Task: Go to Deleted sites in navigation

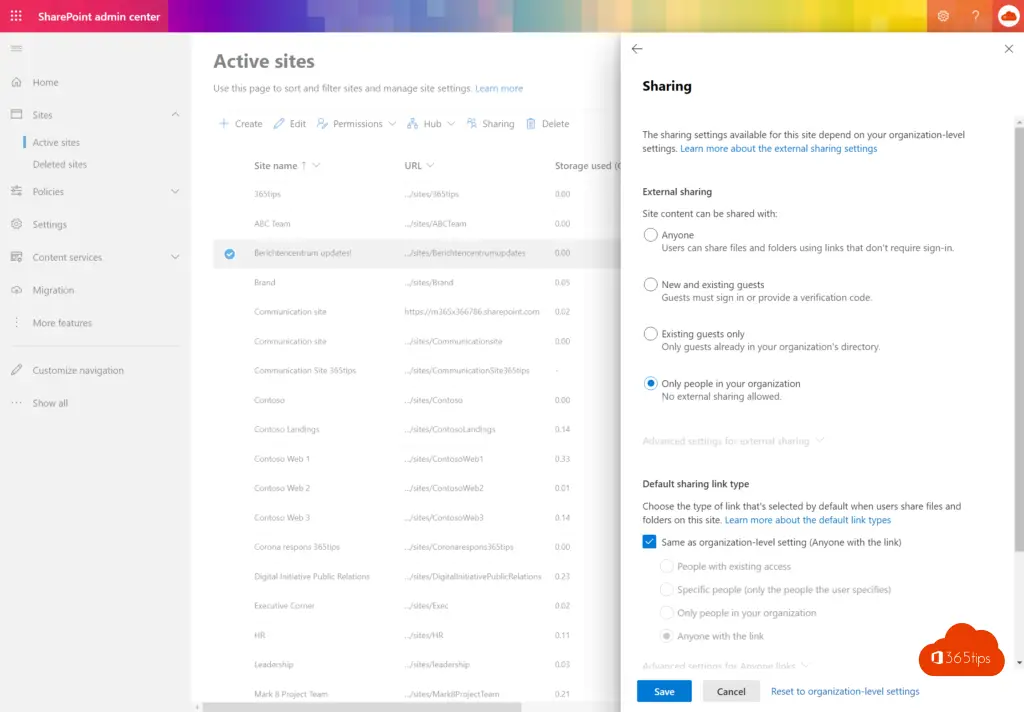Action: 60,164
